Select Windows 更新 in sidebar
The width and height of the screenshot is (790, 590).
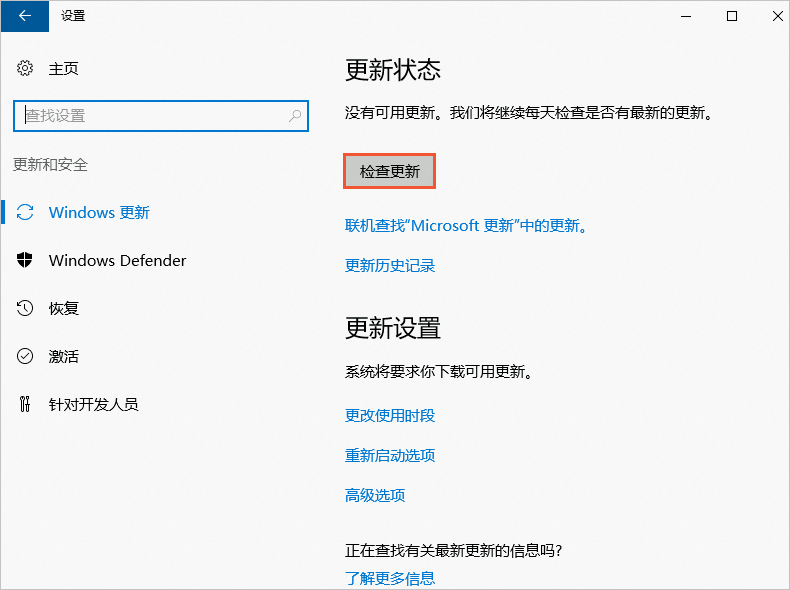point(99,213)
